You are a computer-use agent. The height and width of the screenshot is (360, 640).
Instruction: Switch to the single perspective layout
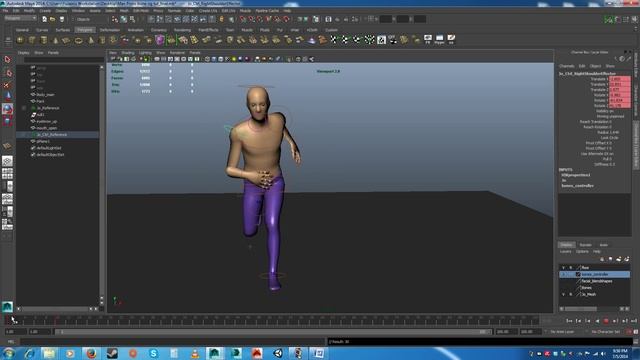(7, 161)
